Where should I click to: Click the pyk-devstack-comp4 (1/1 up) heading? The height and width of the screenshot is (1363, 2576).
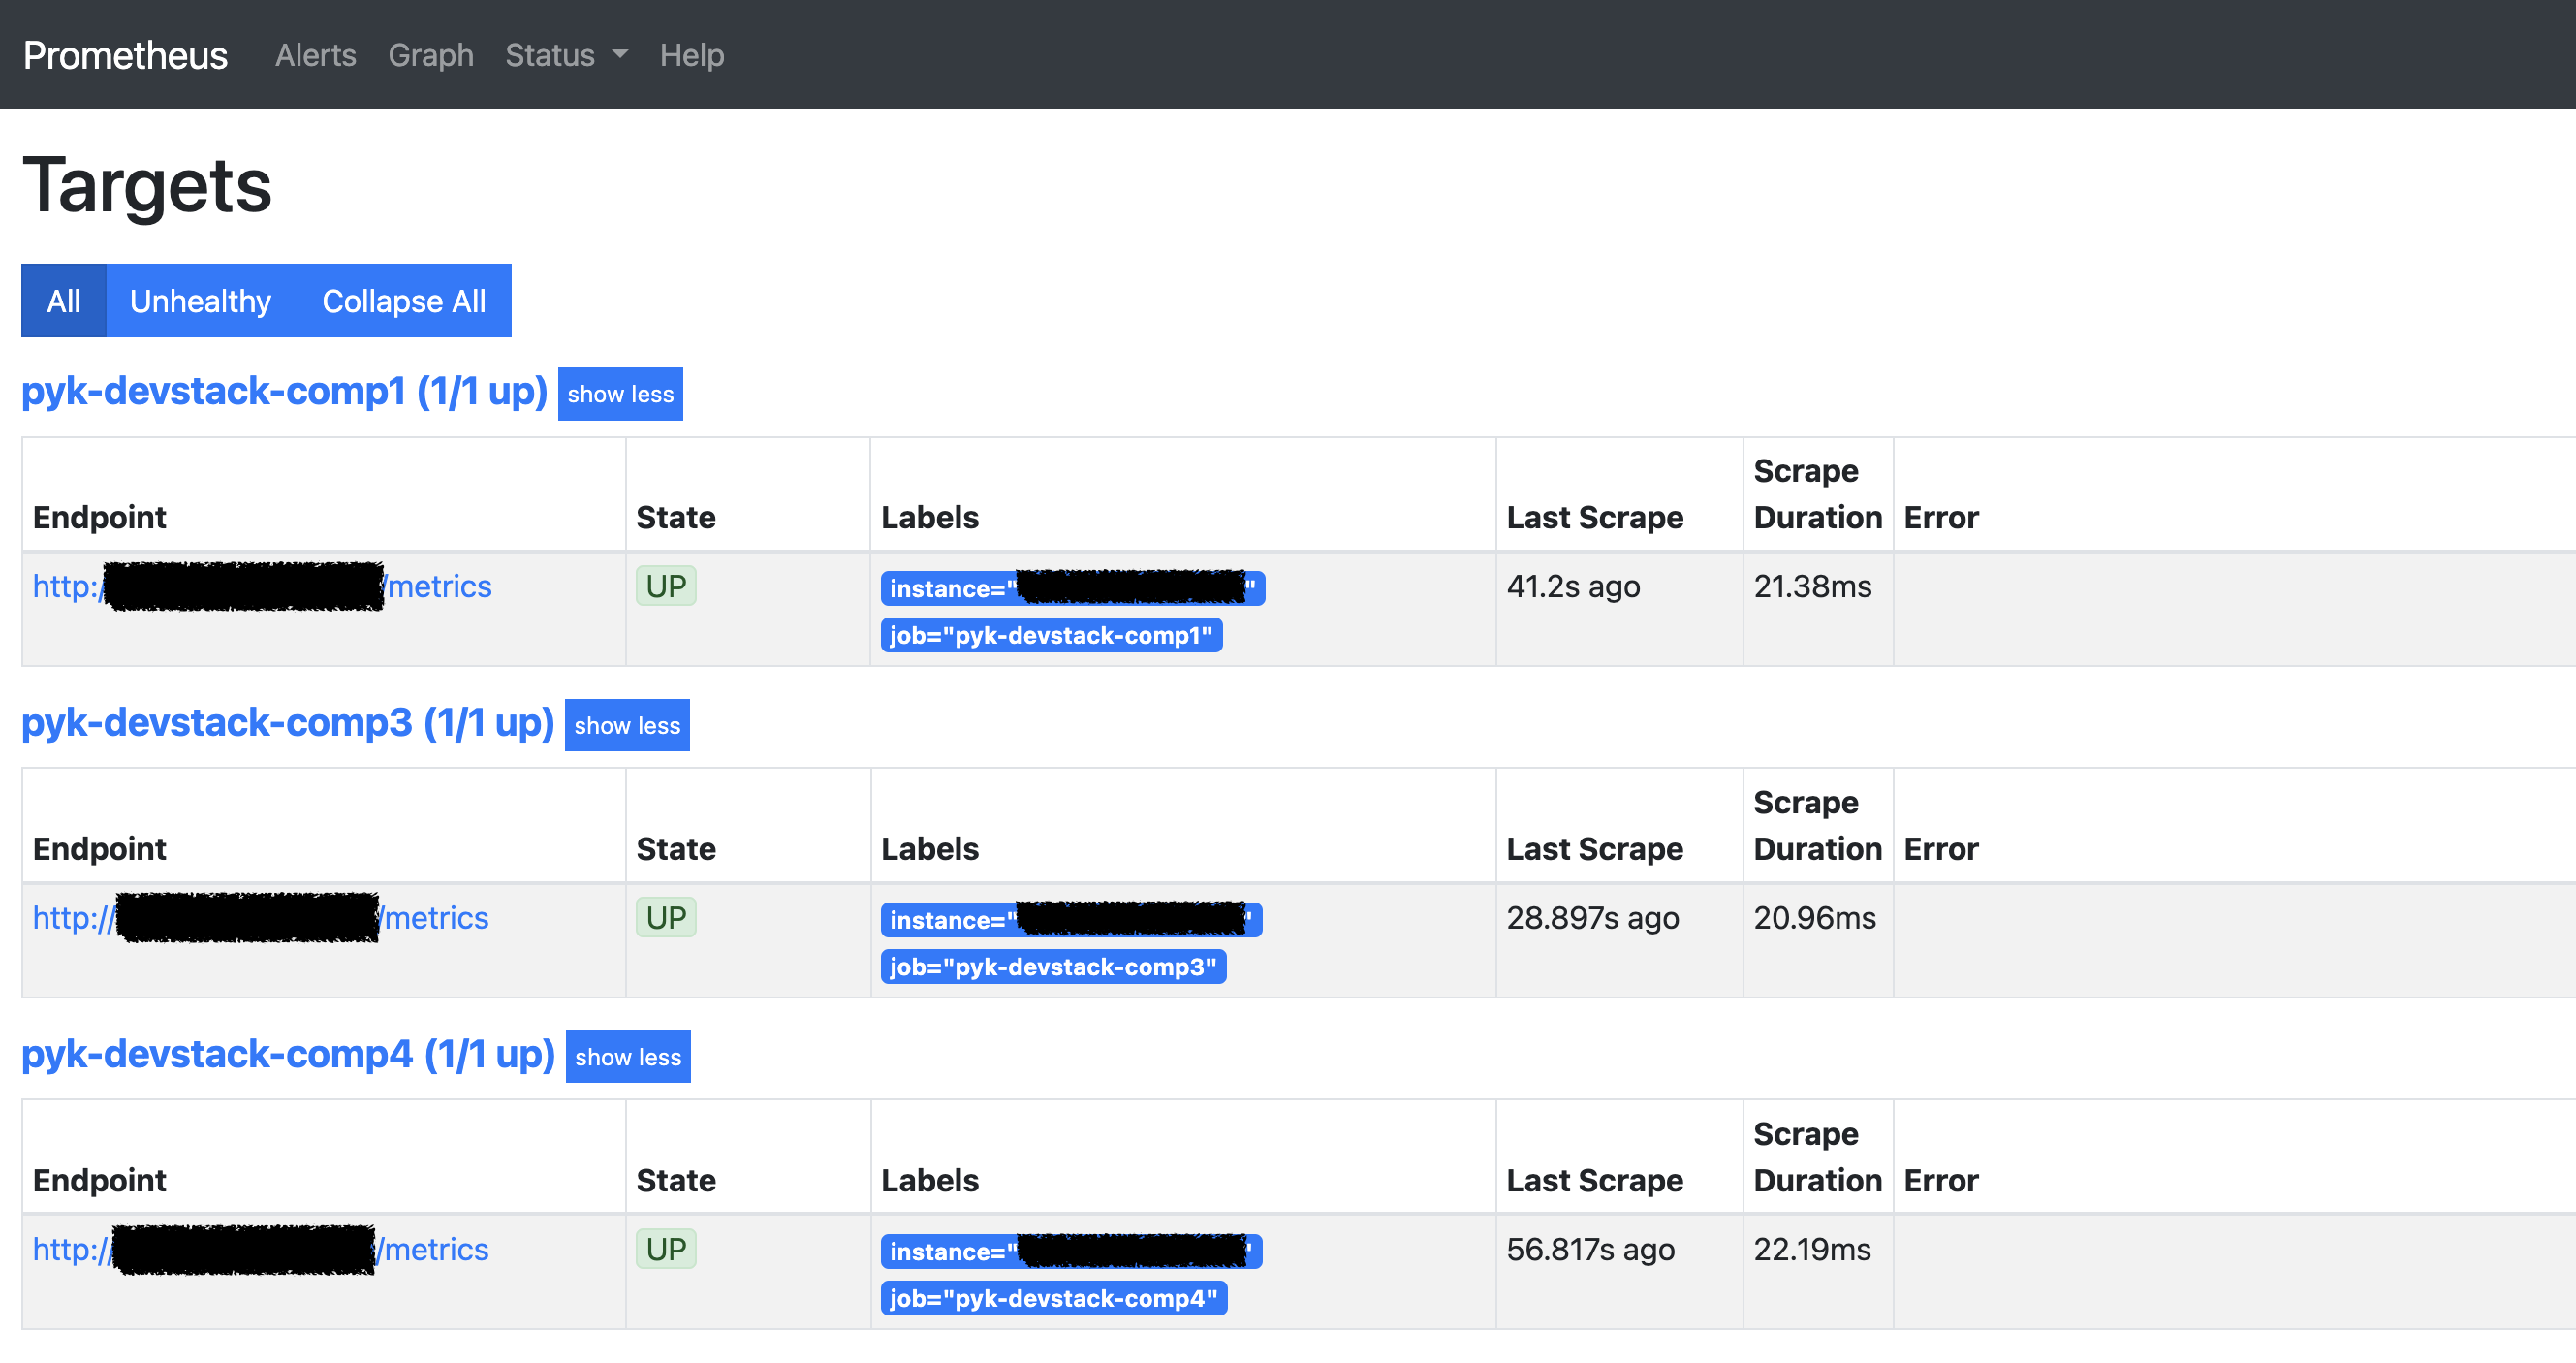[288, 1054]
